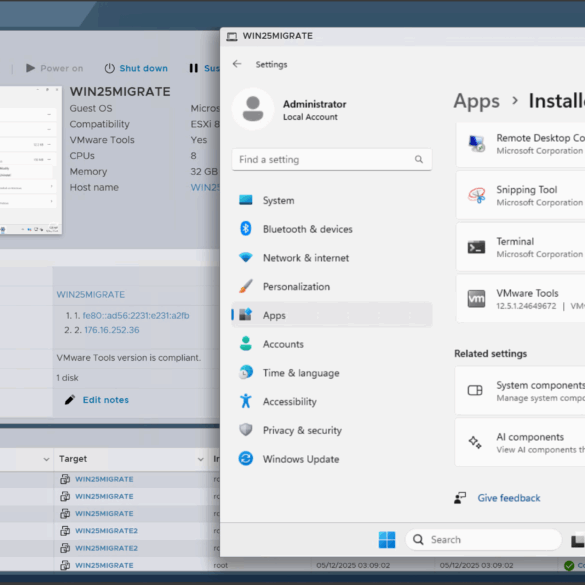The image size is (585, 585).
Task: Open Accounts settings
Action: [332, 344]
